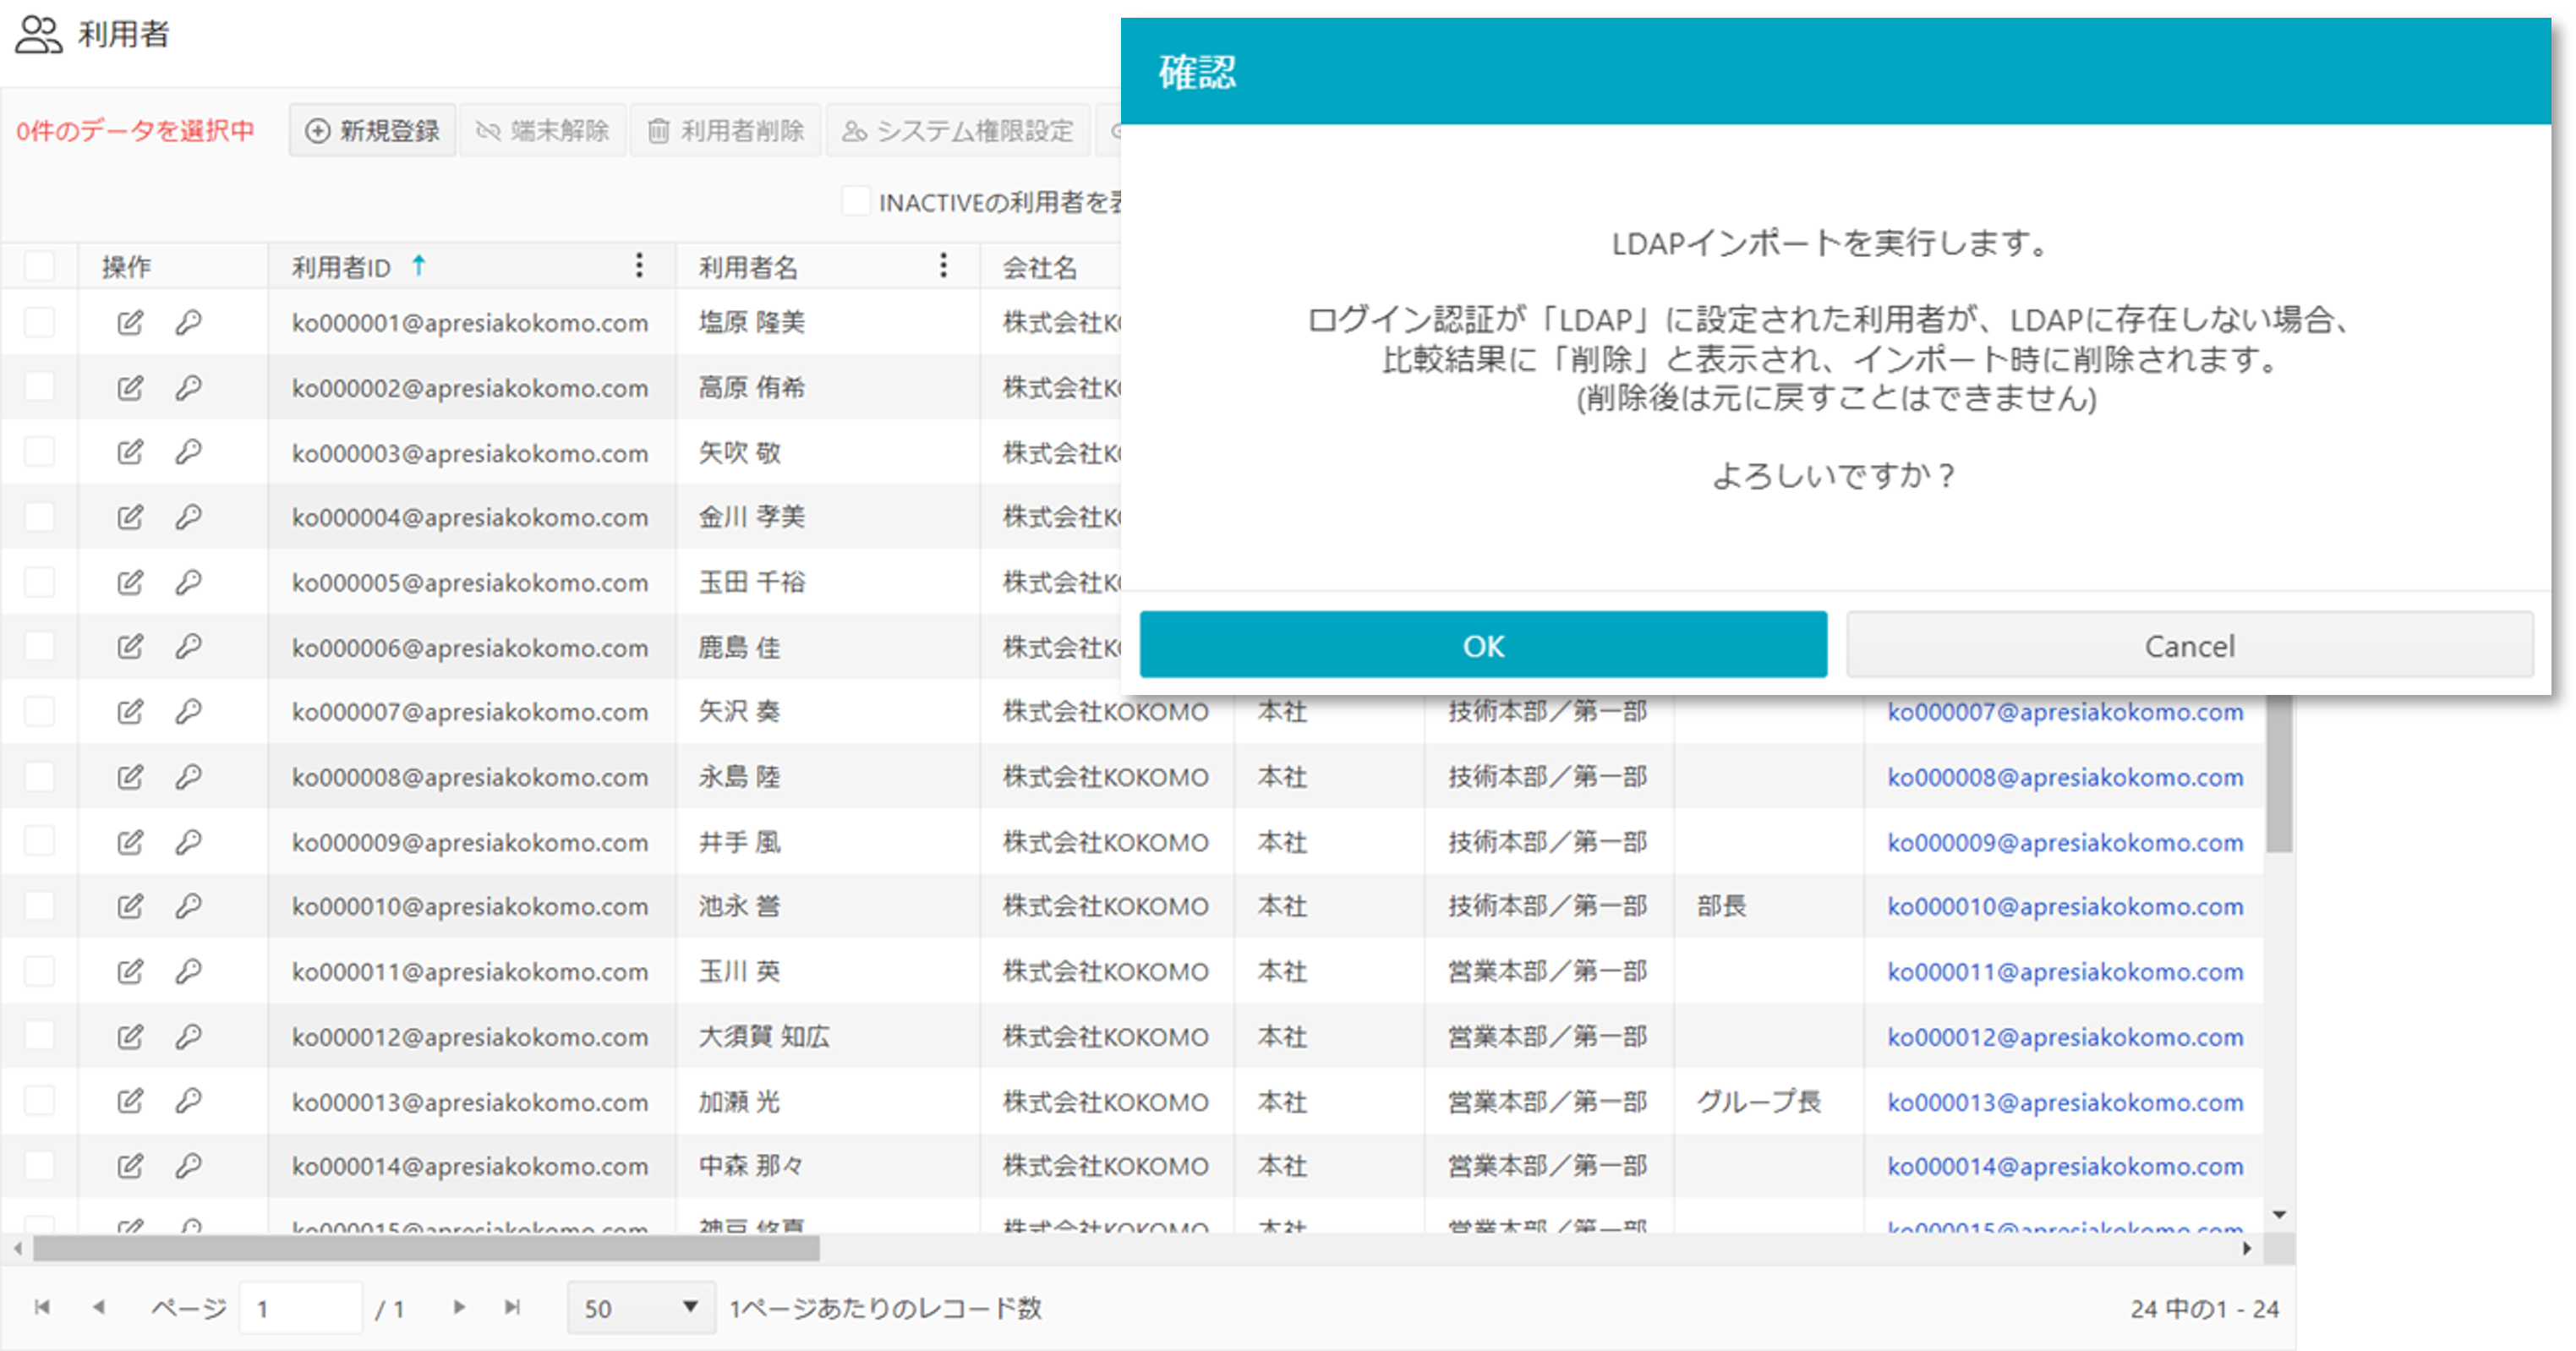Click the 端末解除 toolbar icon
The width and height of the screenshot is (2576, 1351).
click(x=543, y=130)
